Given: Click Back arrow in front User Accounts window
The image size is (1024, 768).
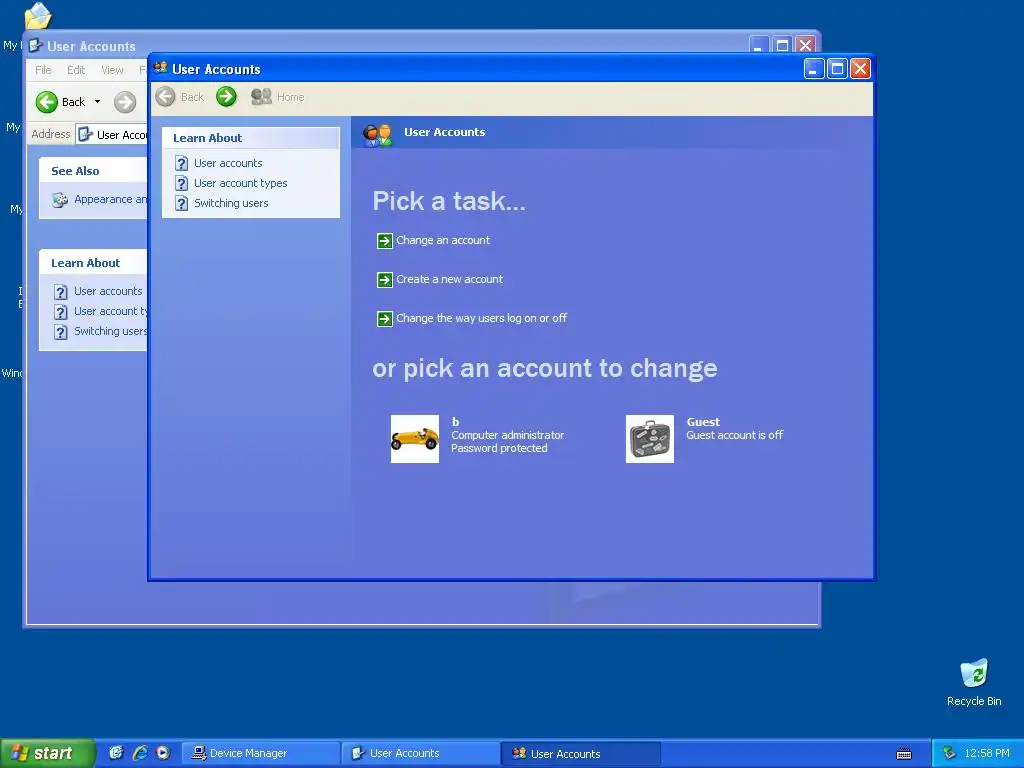Looking at the screenshot, I should click(165, 97).
